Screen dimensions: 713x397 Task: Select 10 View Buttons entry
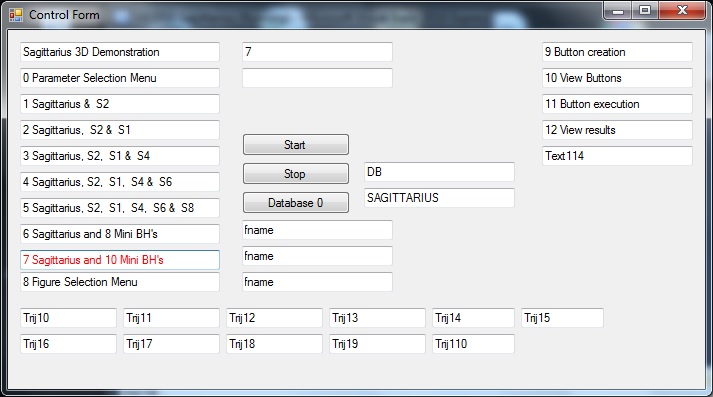tap(618, 78)
